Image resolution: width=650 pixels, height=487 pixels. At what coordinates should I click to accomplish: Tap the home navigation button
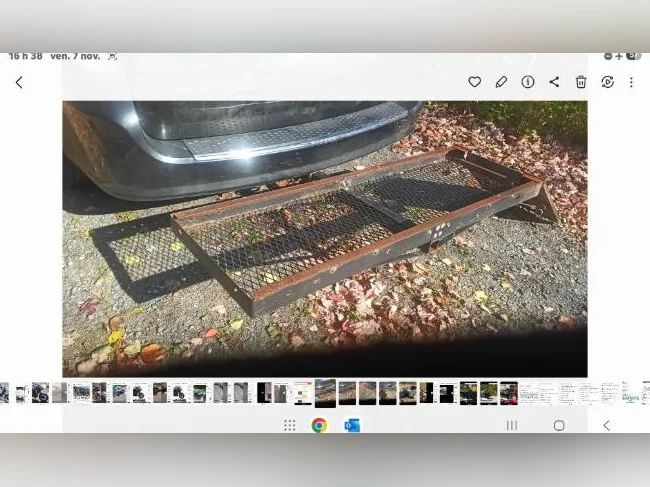tap(559, 425)
